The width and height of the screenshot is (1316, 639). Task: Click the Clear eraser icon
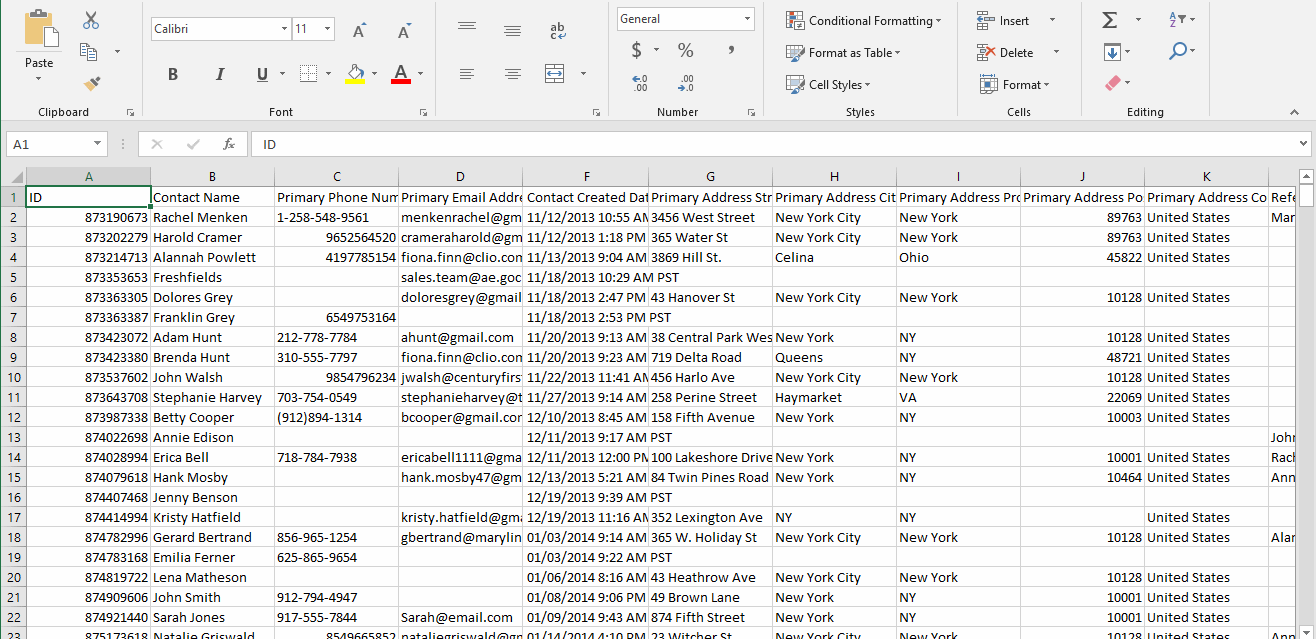[x=1114, y=84]
